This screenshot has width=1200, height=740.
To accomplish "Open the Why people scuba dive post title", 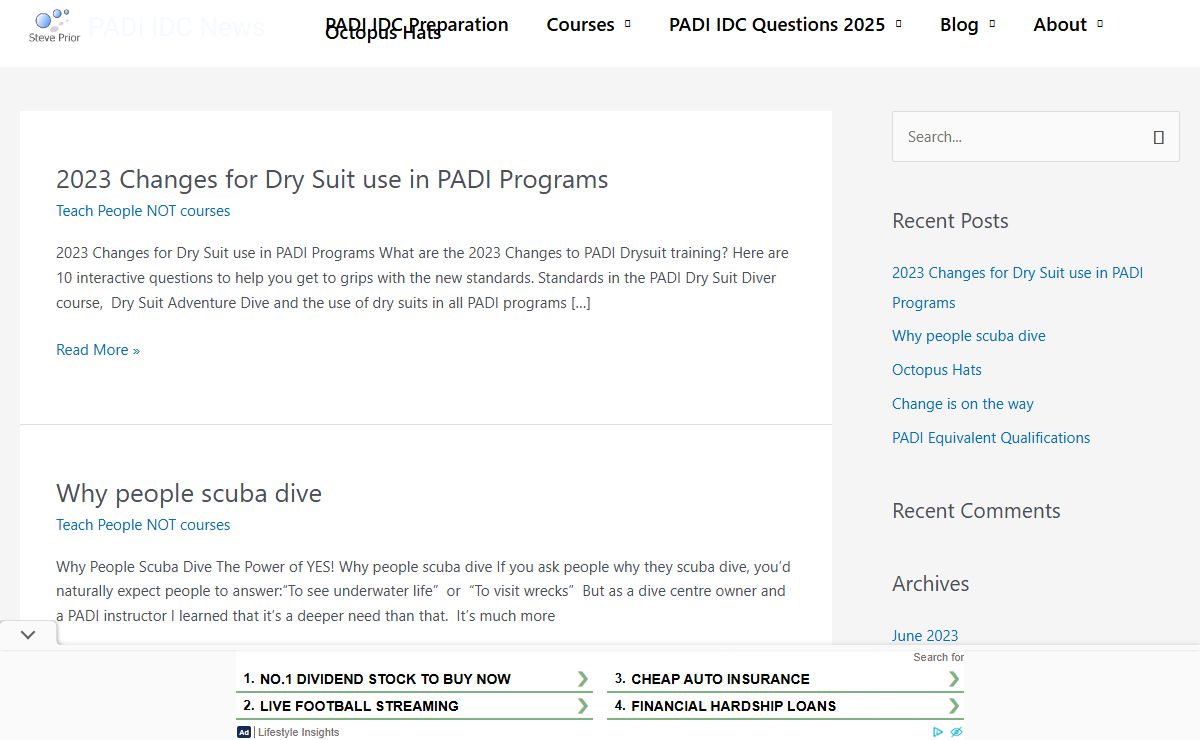I will coord(189,493).
